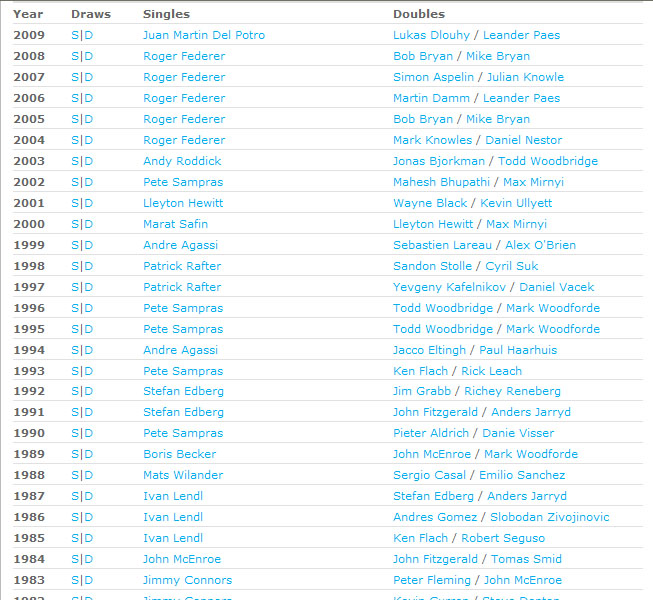653x600 pixels.
Task: Open Simon Aspelin's link in 2007 doubles
Action: [x=432, y=77]
